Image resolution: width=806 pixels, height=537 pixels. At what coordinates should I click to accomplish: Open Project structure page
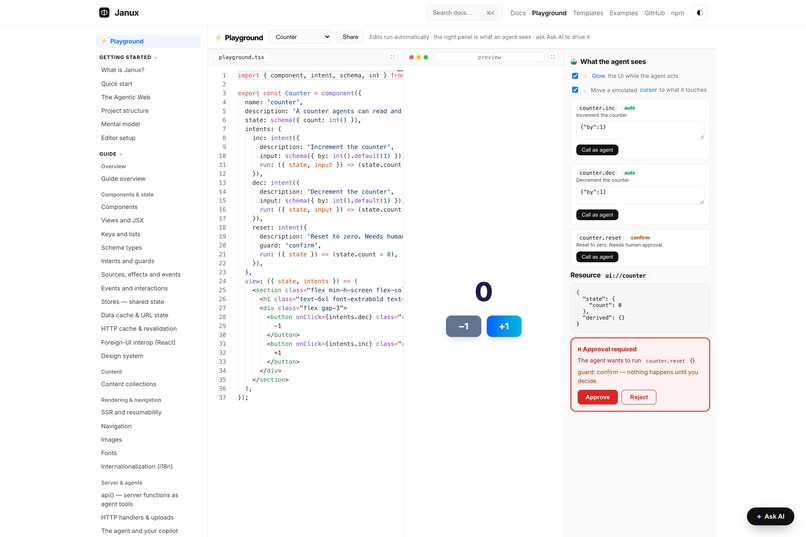[x=125, y=110]
